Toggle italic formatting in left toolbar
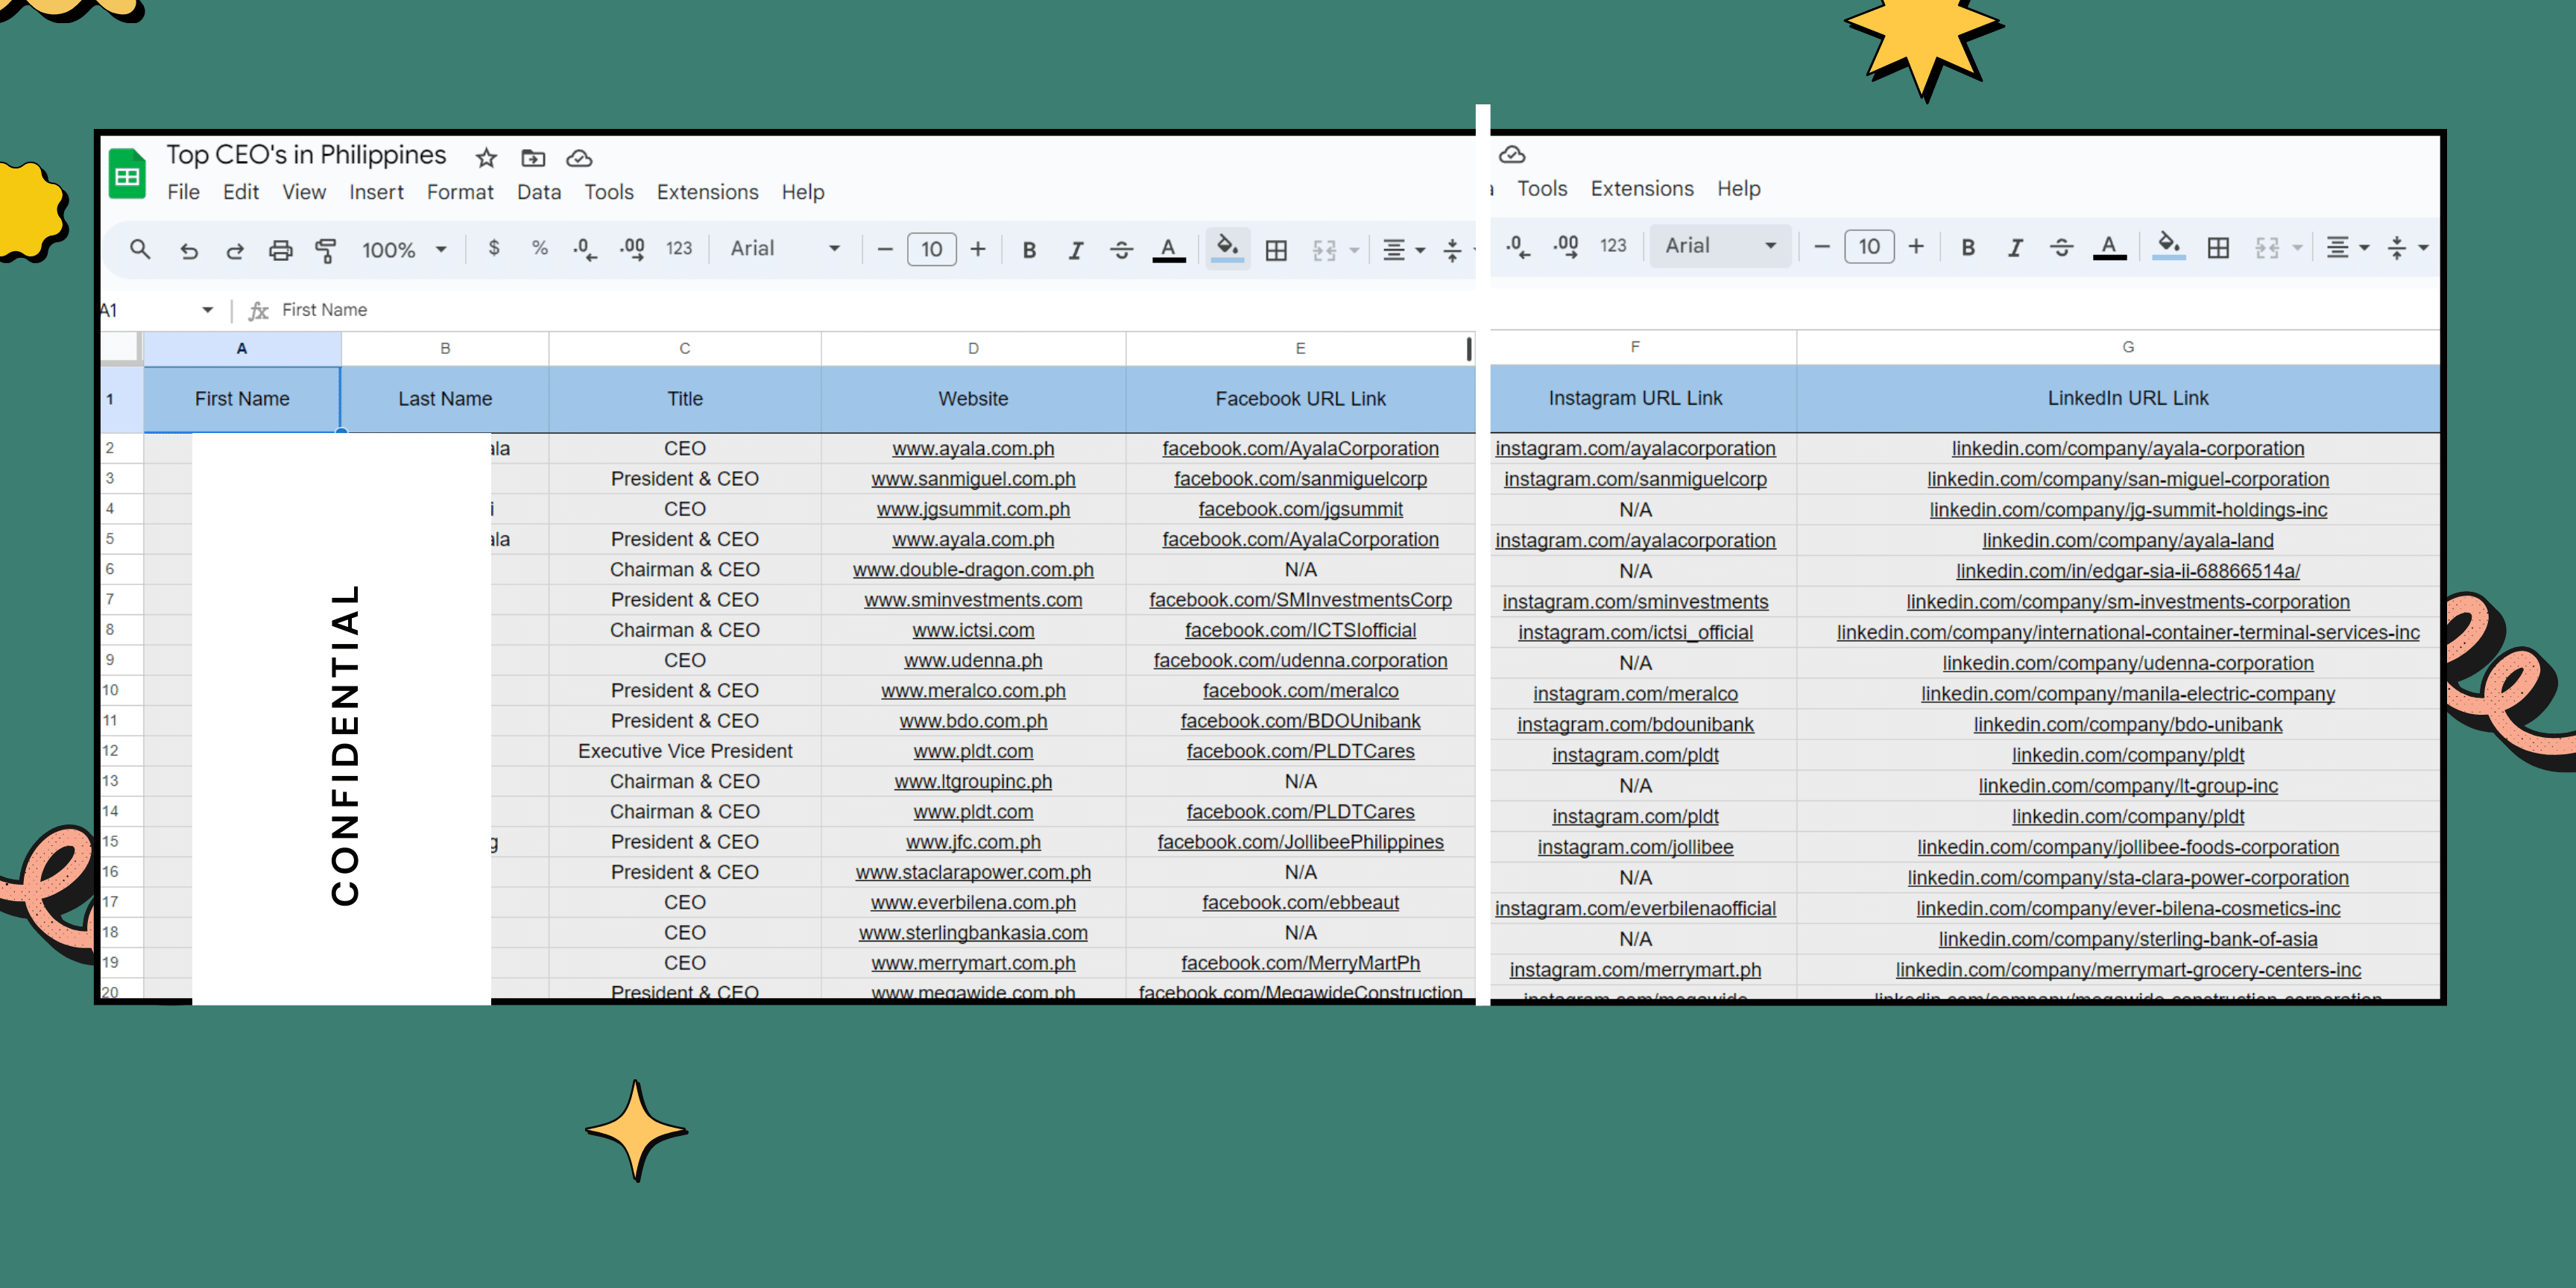The image size is (2576, 1288). click(1075, 250)
